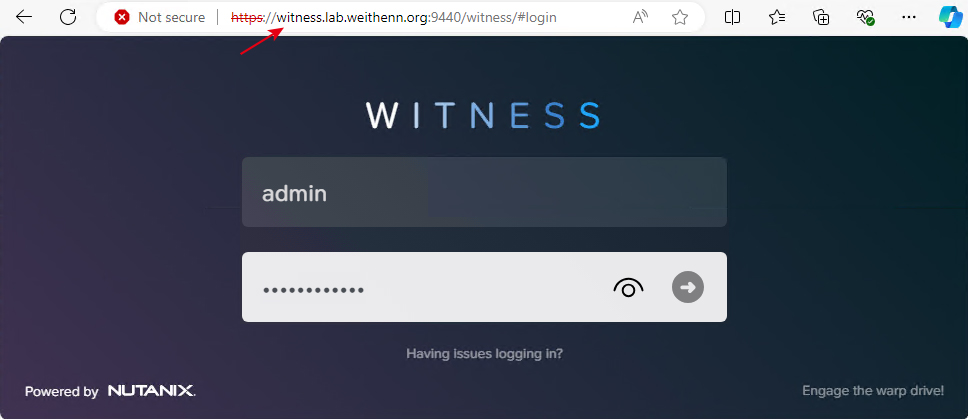Select the Engage the warp drive text

point(873,390)
